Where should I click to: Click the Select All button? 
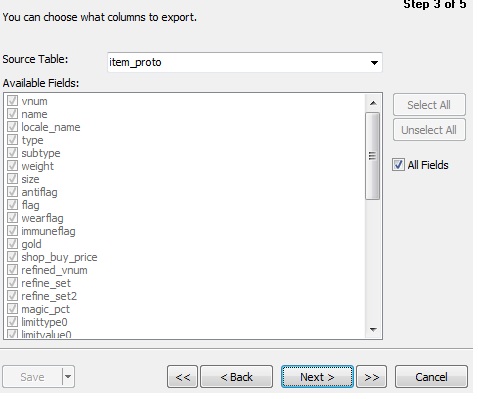pos(429,105)
